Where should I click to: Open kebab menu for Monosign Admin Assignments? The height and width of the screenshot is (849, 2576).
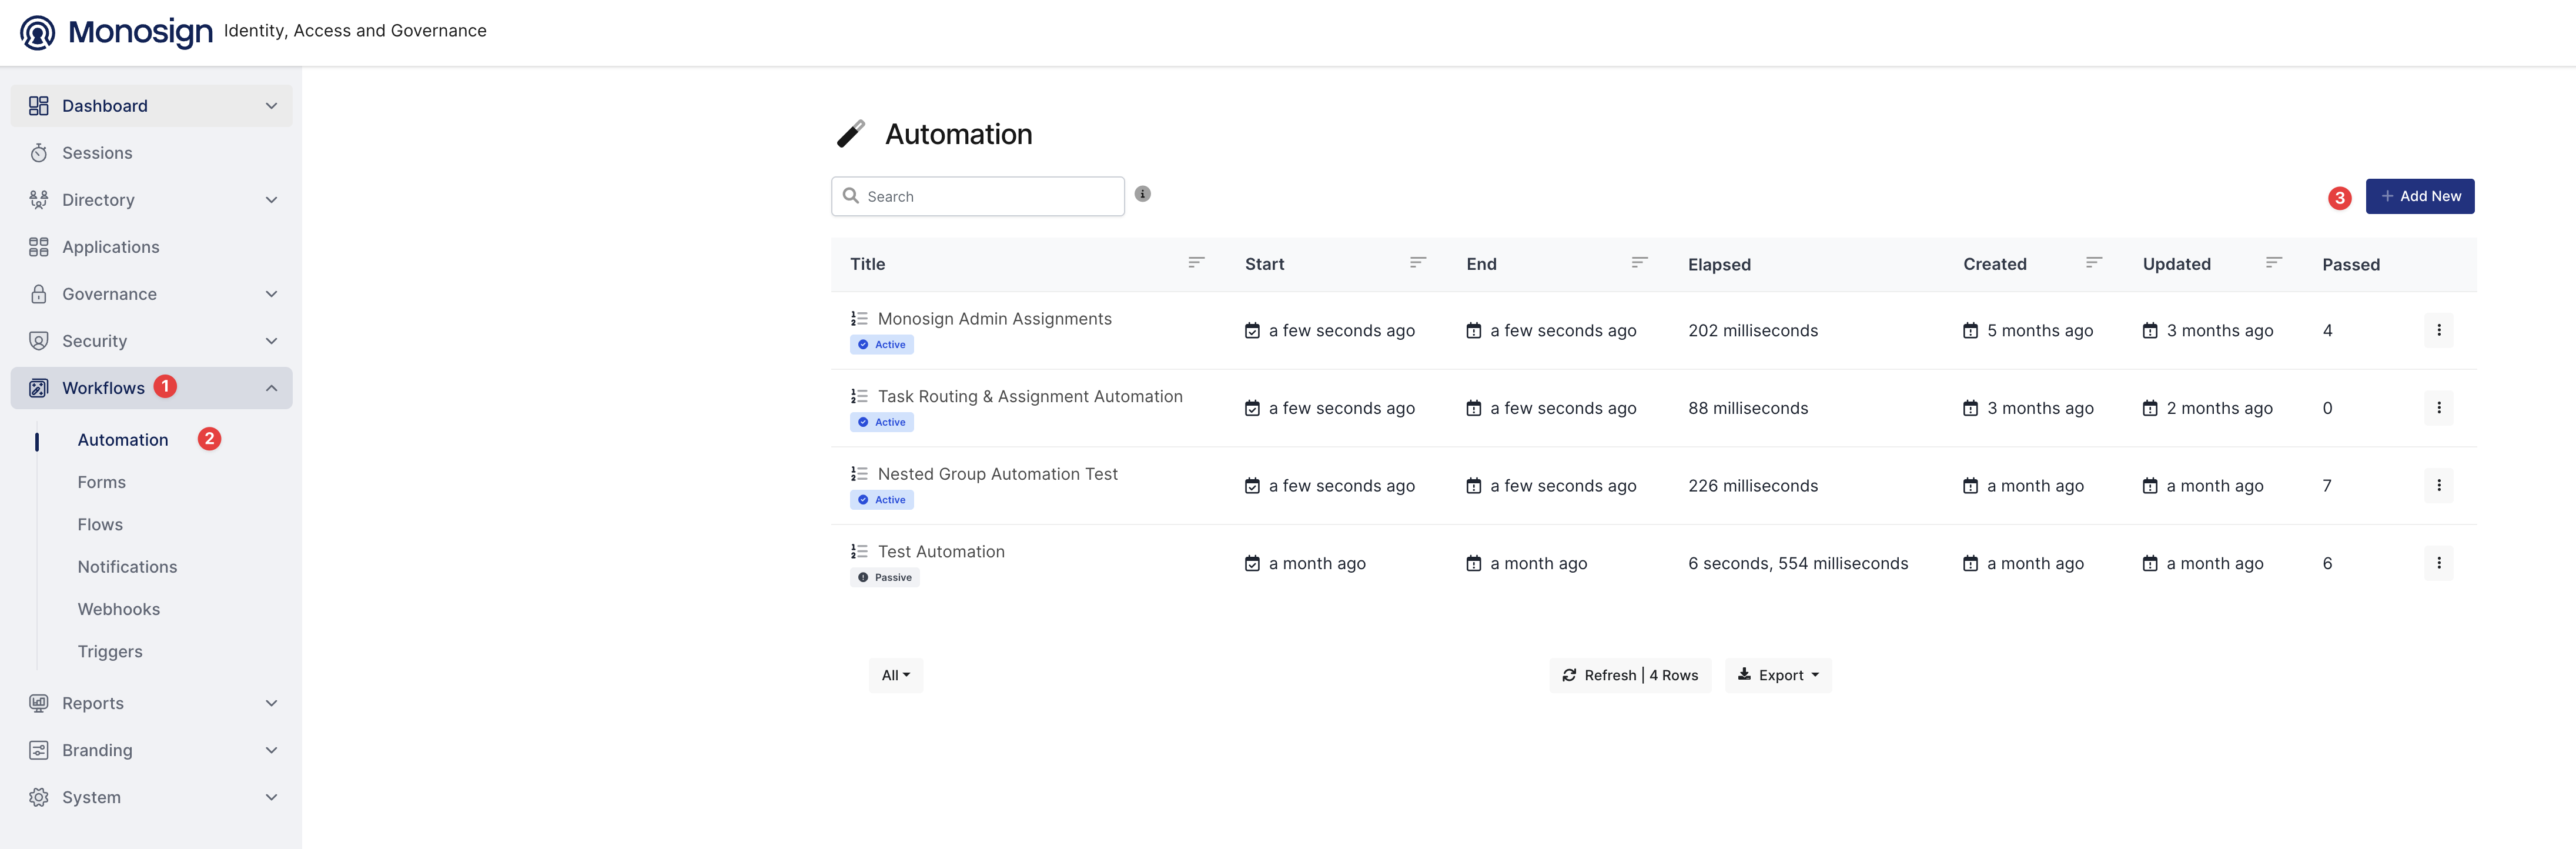[2438, 330]
